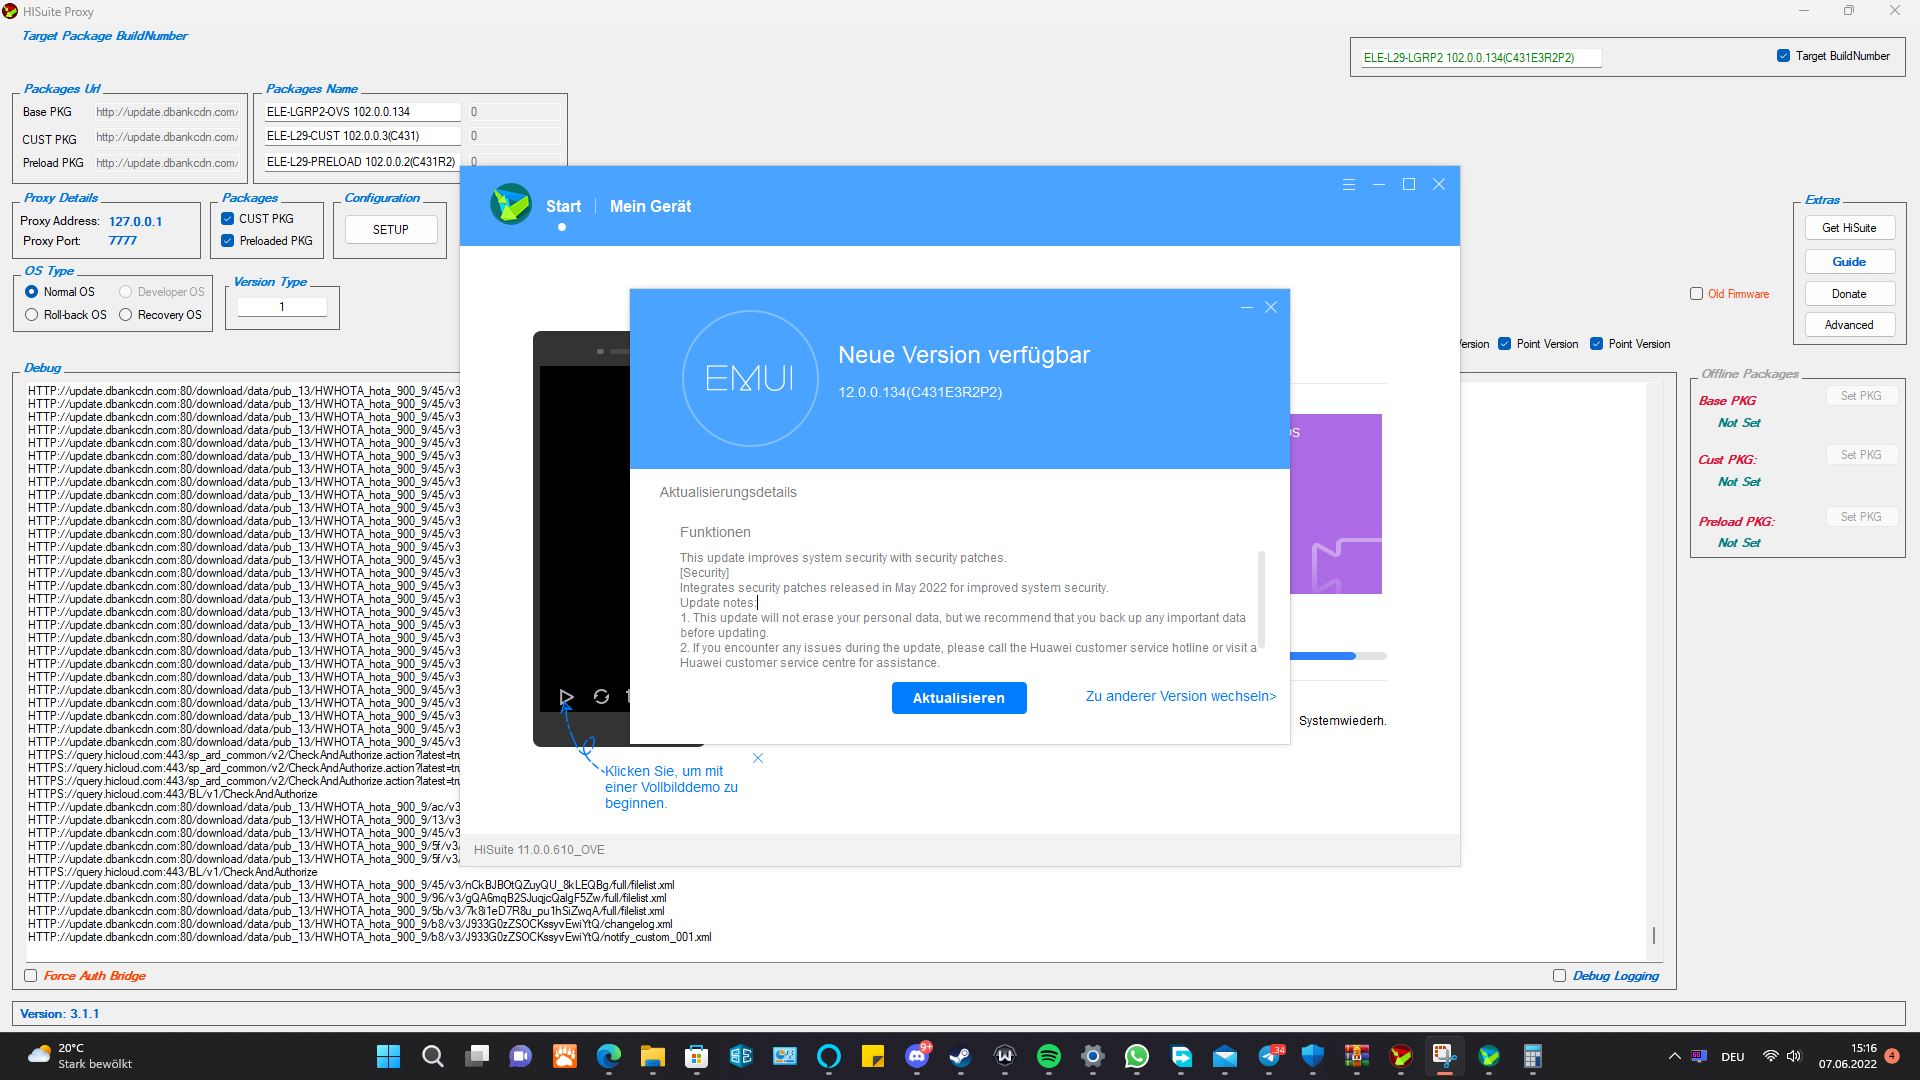Screen dimensions: 1920x1080
Task: Click Set PKG for Base PKG
Action: (x=1861, y=396)
